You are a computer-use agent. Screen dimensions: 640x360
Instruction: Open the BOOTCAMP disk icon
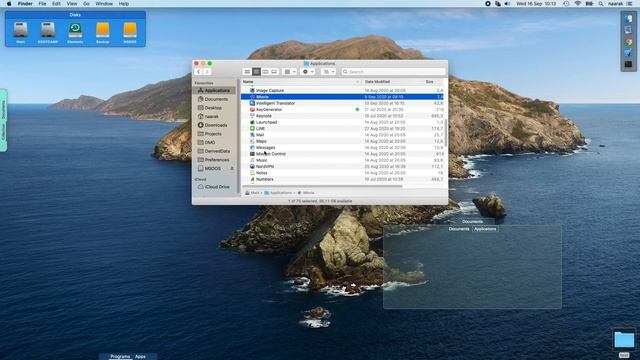point(48,31)
